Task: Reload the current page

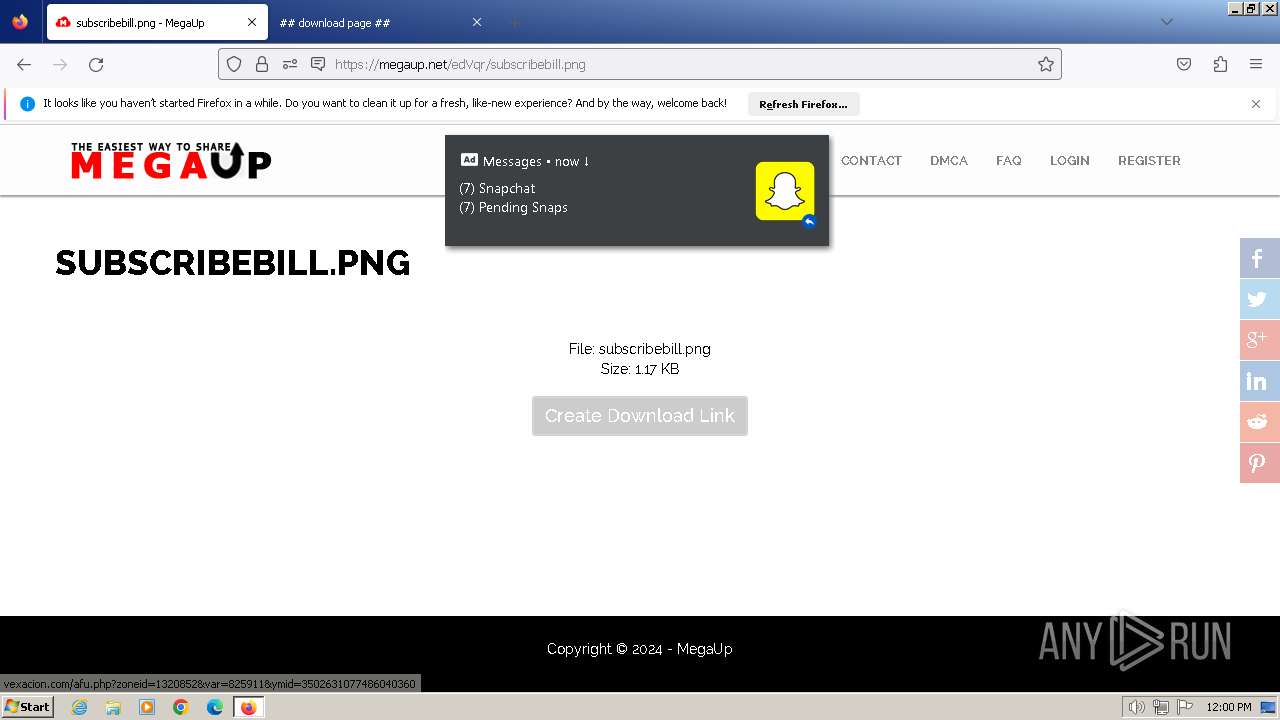Action: tap(96, 64)
